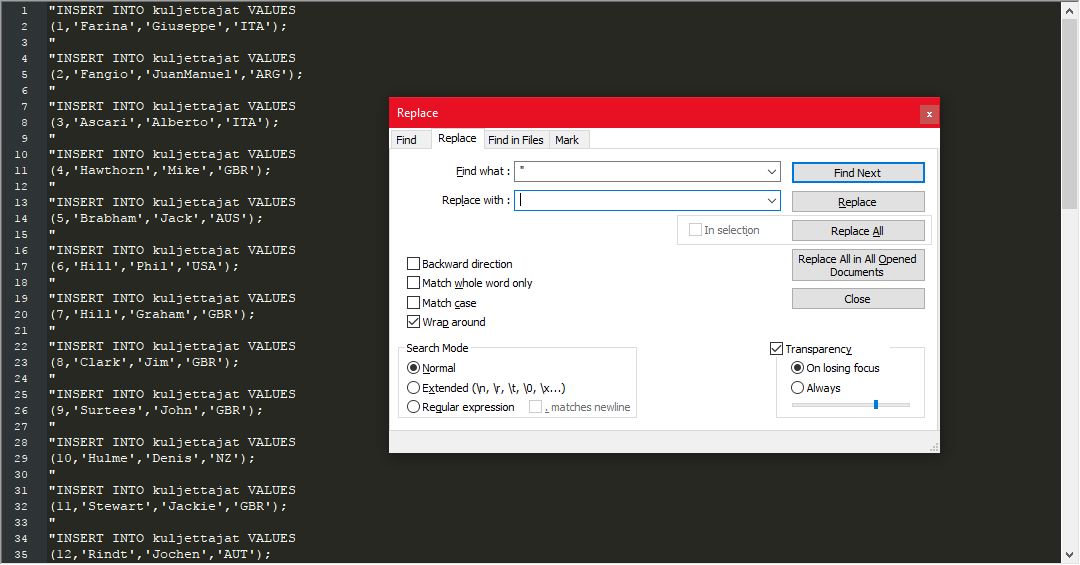1080x565 pixels.
Task: Uncheck the Wrap around checkbox
Action: tap(414, 322)
